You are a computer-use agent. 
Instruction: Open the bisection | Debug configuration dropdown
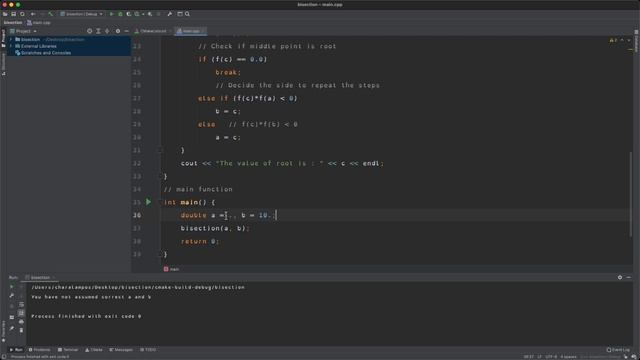pos(82,14)
